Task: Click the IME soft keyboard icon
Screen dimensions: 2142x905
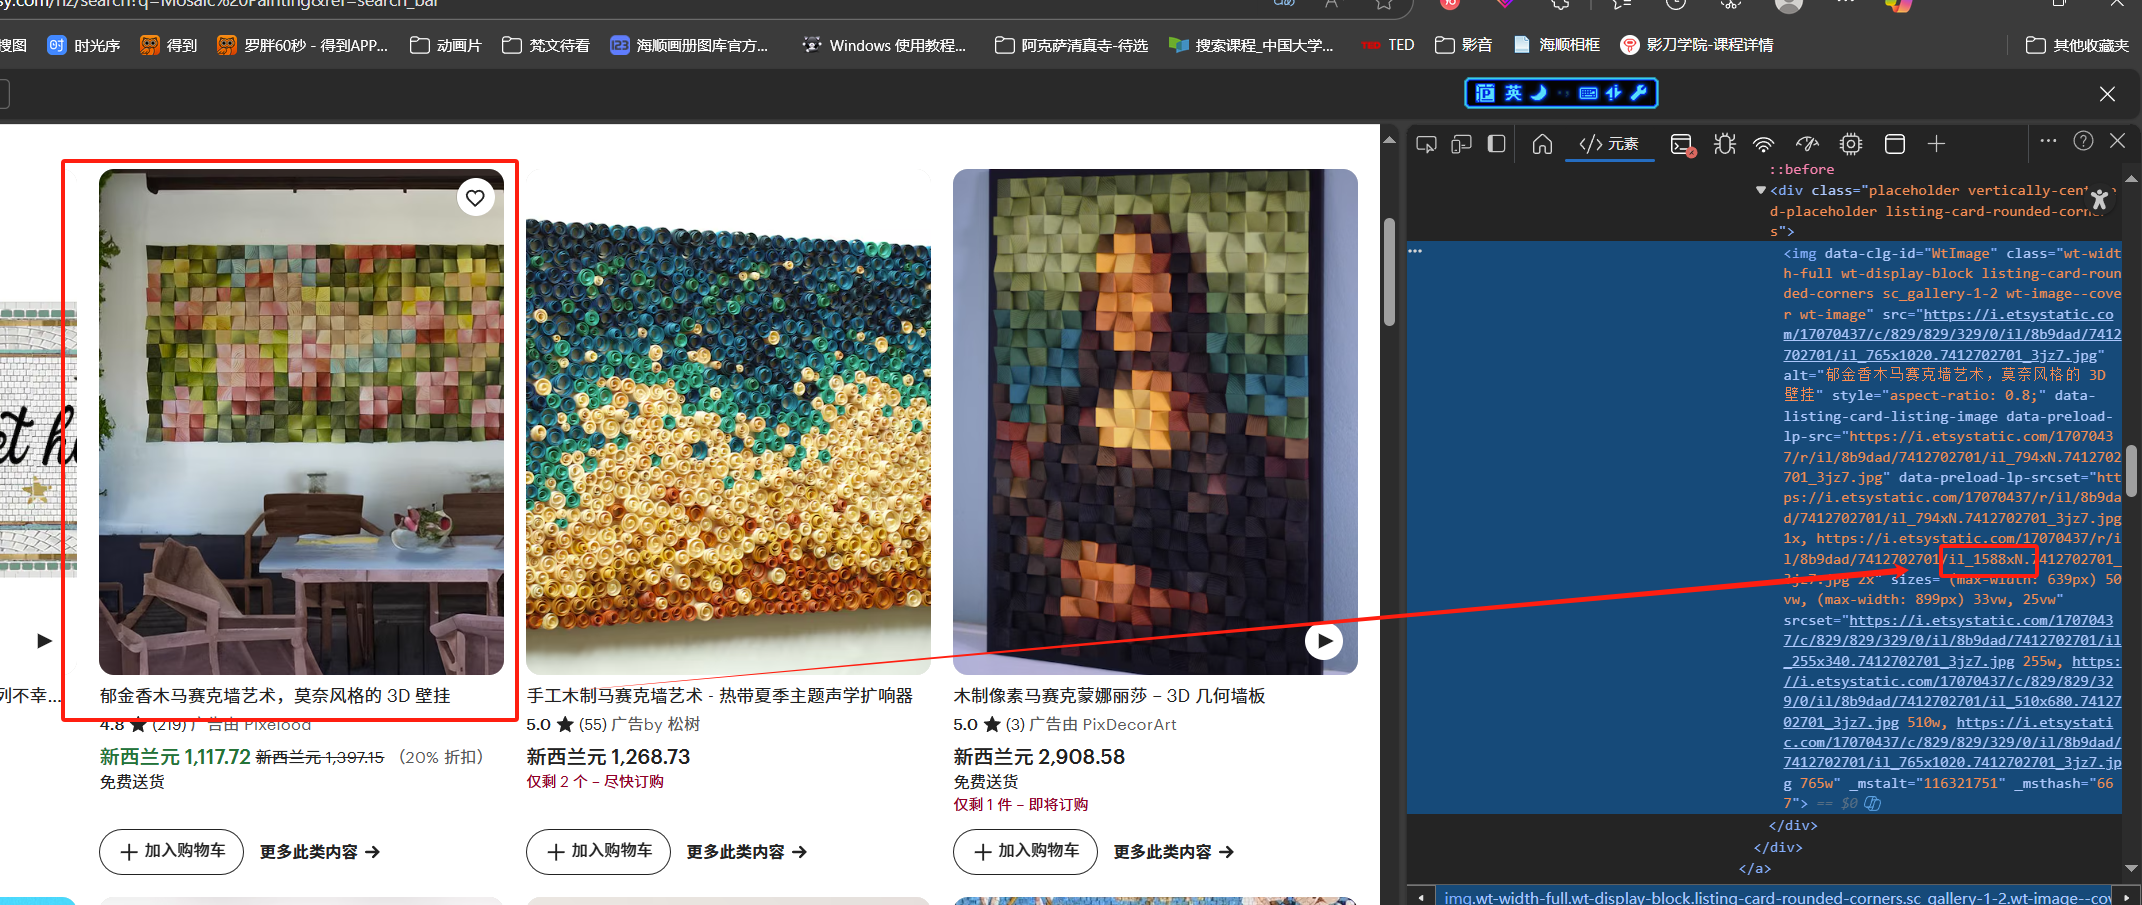Action: pyautogui.click(x=1588, y=93)
